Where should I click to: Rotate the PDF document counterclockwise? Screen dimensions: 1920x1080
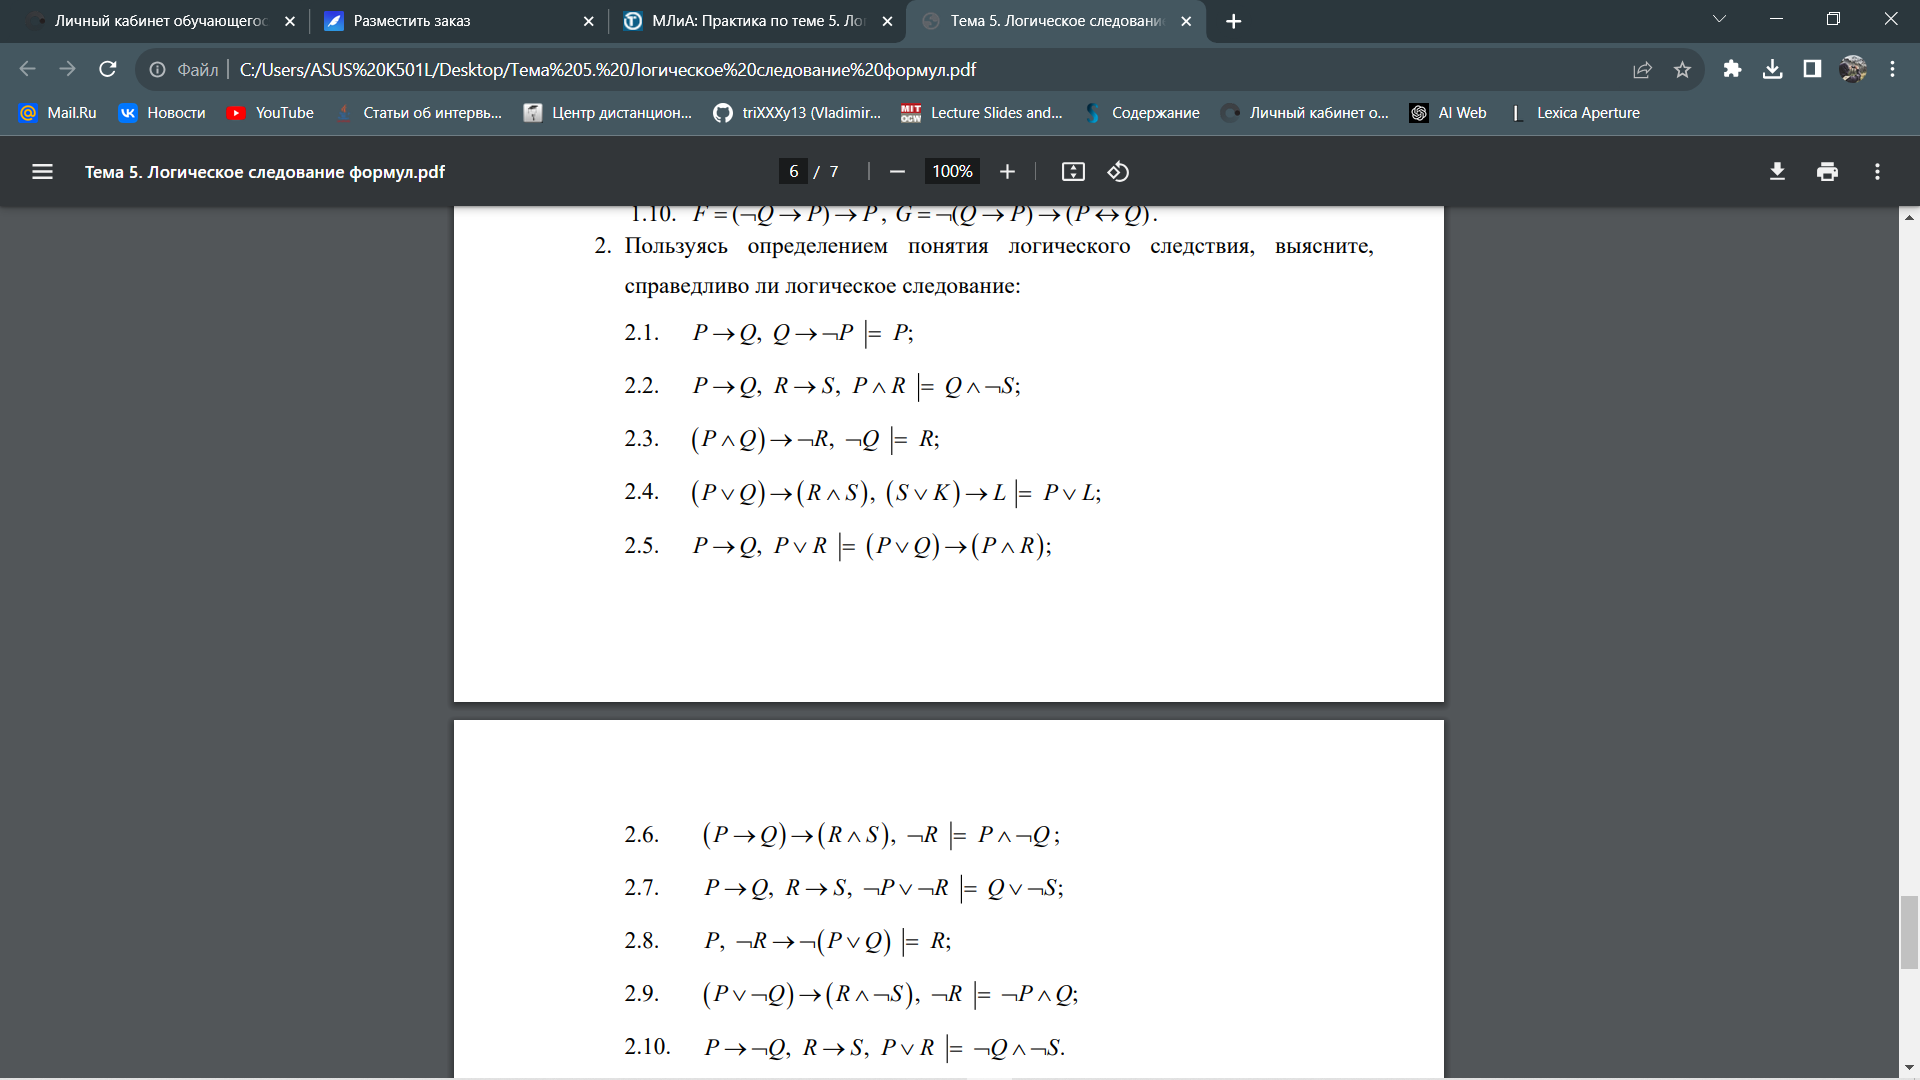1118,172
